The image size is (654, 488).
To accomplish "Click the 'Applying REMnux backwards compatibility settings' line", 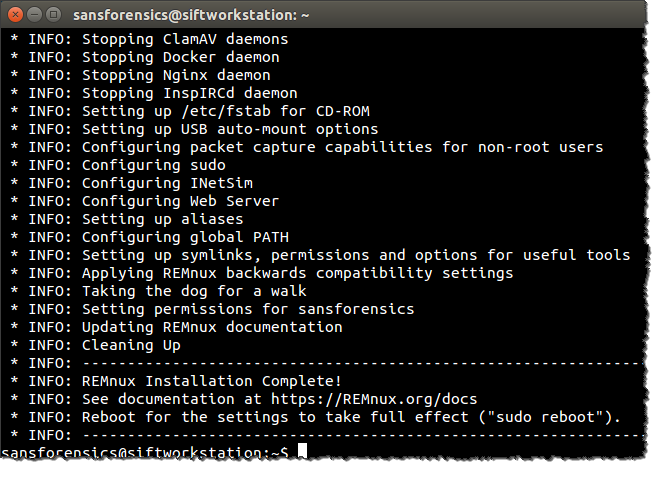I will pyautogui.click(x=262, y=273).
